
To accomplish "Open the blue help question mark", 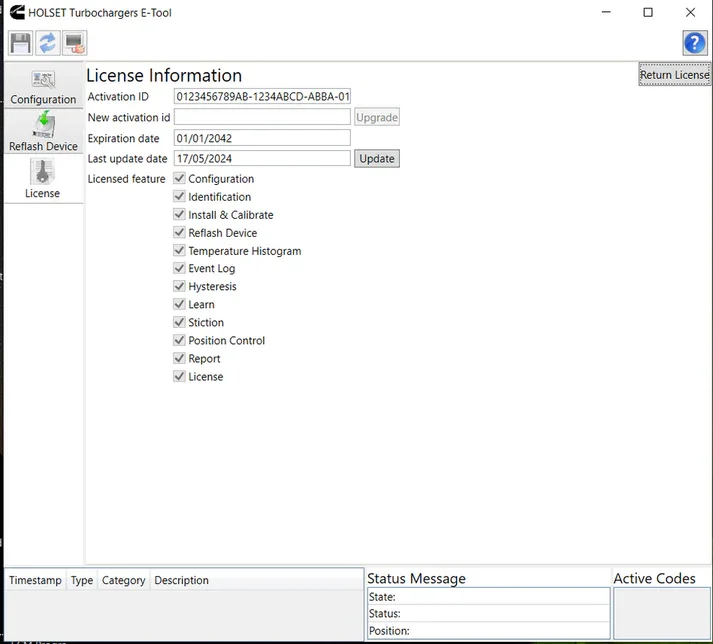I will (694, 43).
